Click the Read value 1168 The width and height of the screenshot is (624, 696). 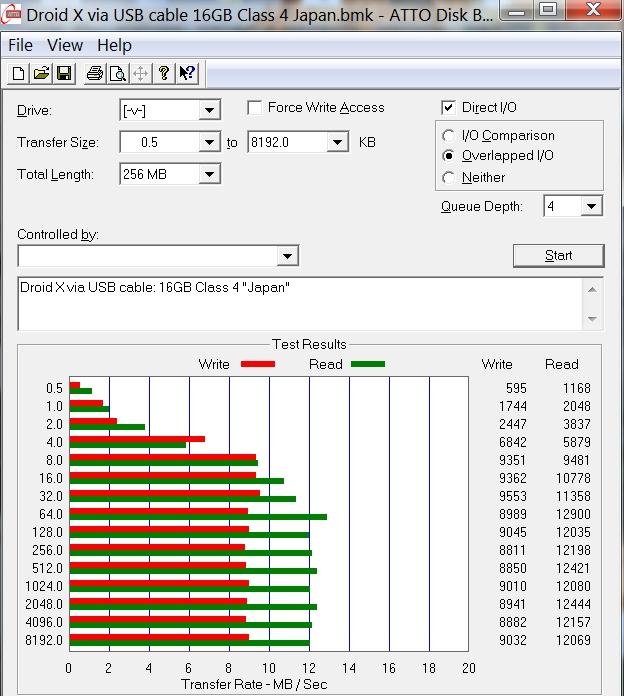(577, 388)
